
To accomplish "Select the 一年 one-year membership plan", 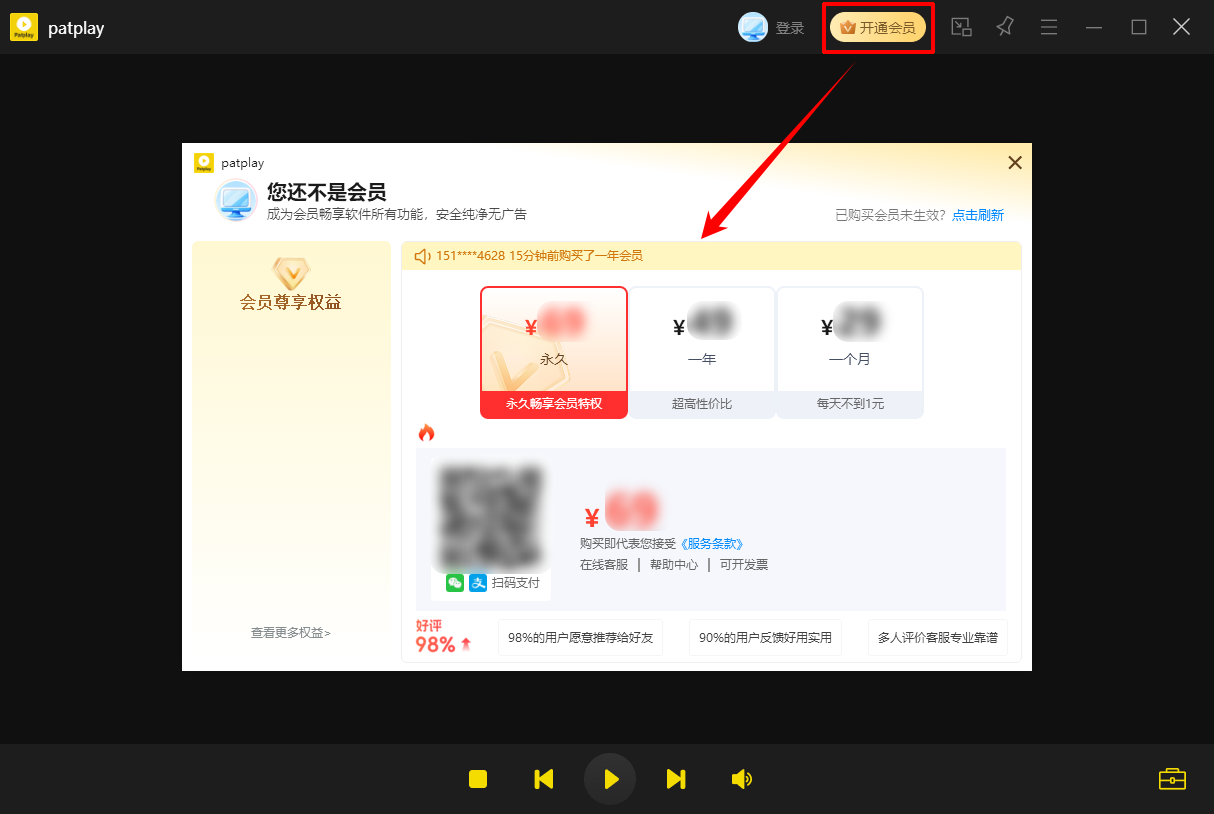I will pyautogui.click(x=702, y=352).
